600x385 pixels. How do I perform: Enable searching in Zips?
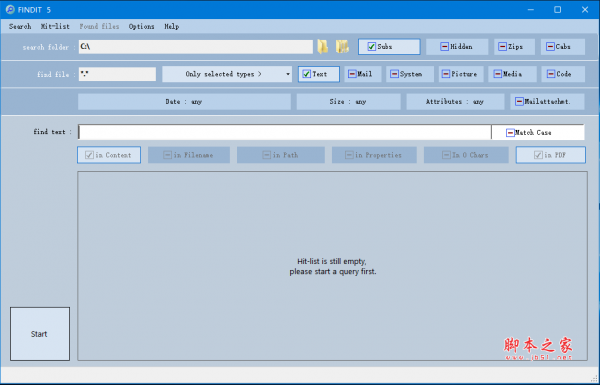[x=514, y=47]
